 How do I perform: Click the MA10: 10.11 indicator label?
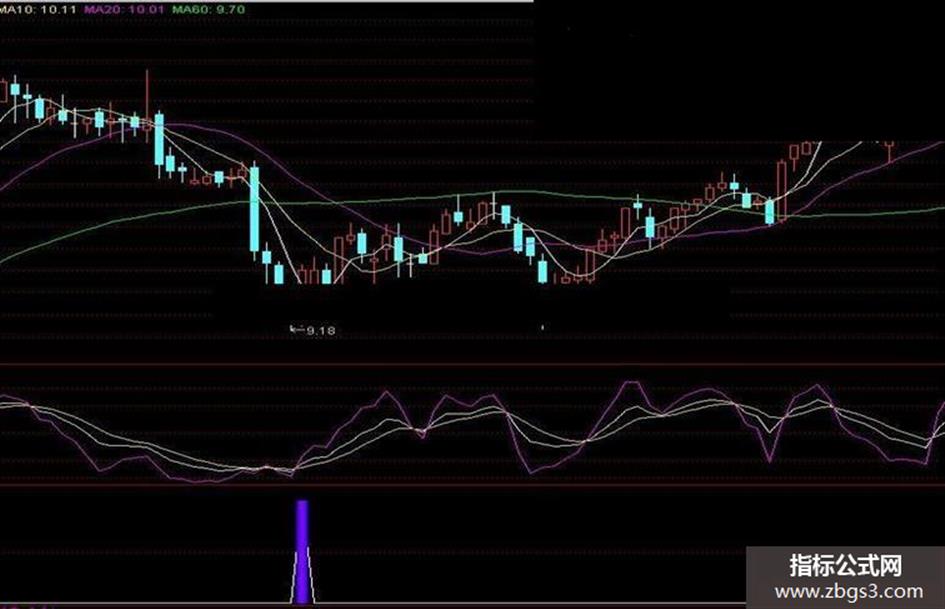click(38, 9)
